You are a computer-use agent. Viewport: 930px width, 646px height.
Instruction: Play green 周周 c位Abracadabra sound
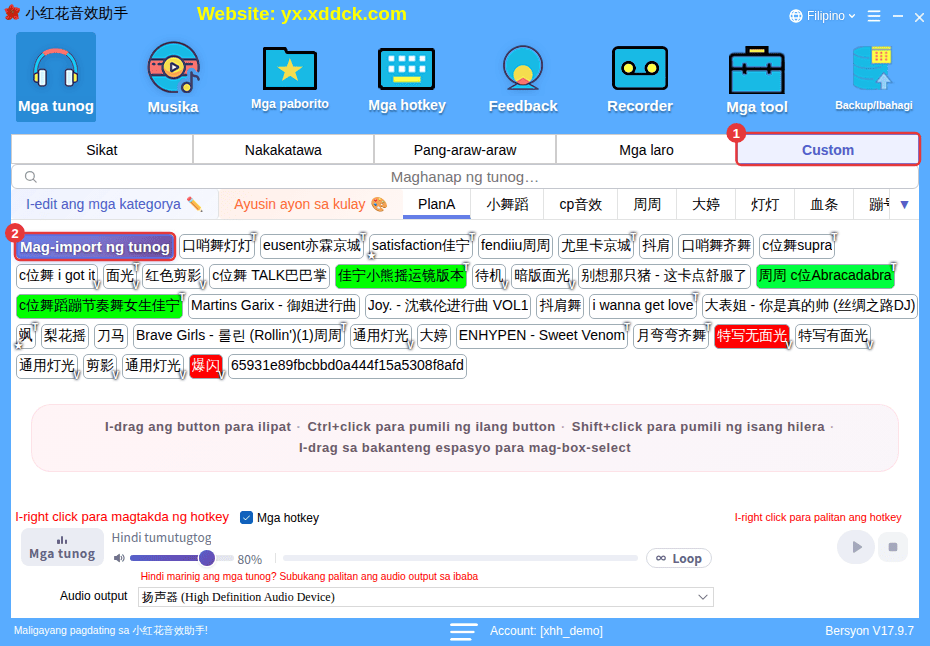coord(825,276)
